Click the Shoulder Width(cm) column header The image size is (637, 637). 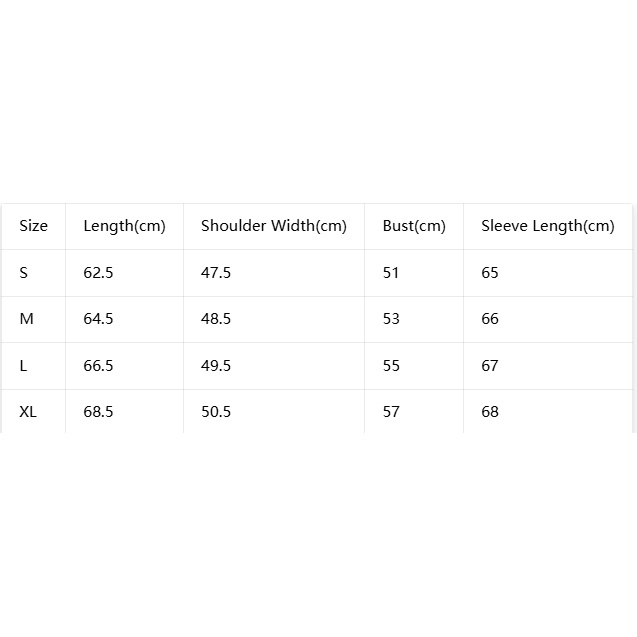pos(274,226)
